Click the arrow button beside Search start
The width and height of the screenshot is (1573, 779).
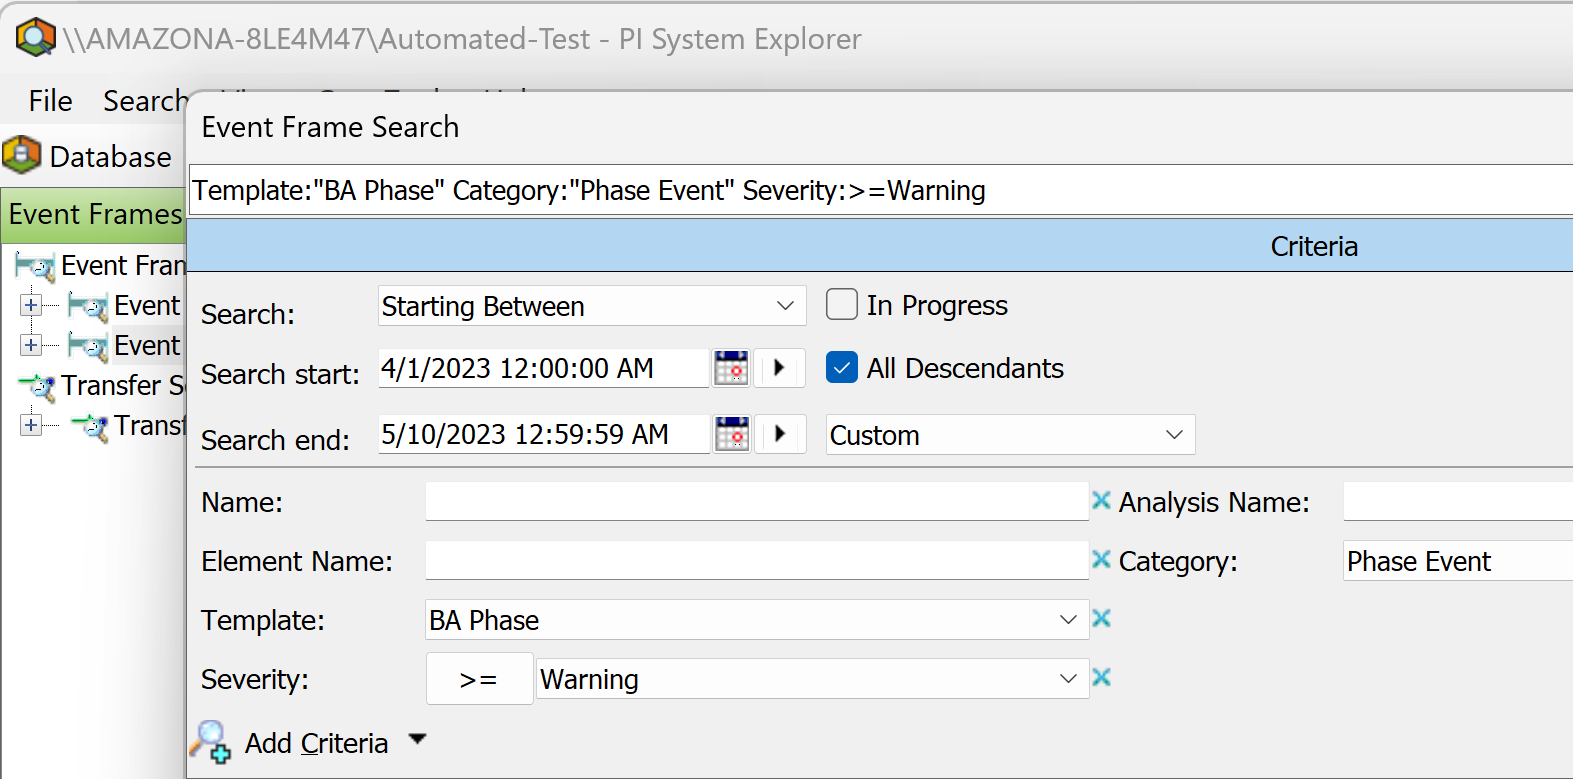pyautogui.click(x=780, y=369)
